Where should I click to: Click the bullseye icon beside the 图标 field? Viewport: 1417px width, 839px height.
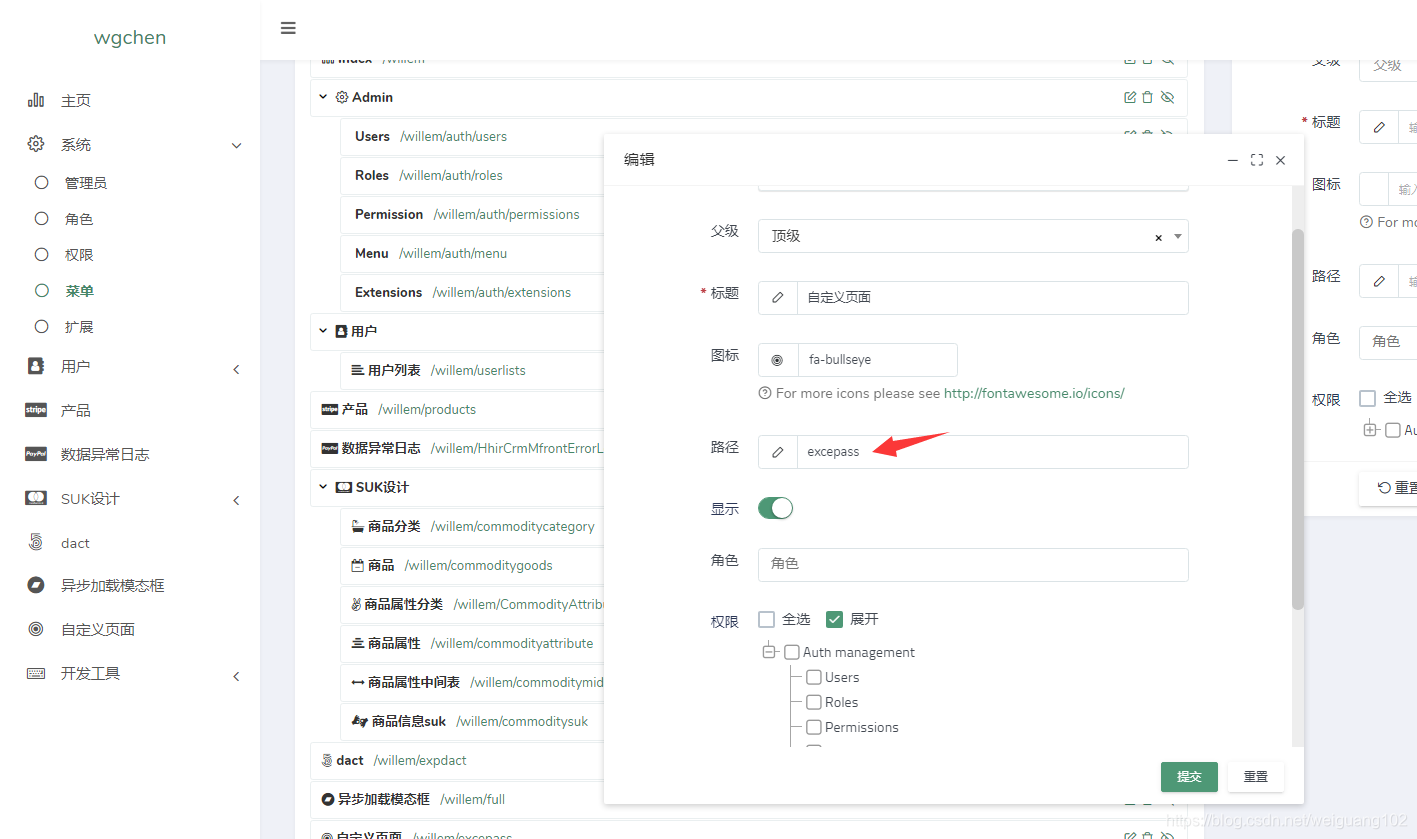click(778, 359)
